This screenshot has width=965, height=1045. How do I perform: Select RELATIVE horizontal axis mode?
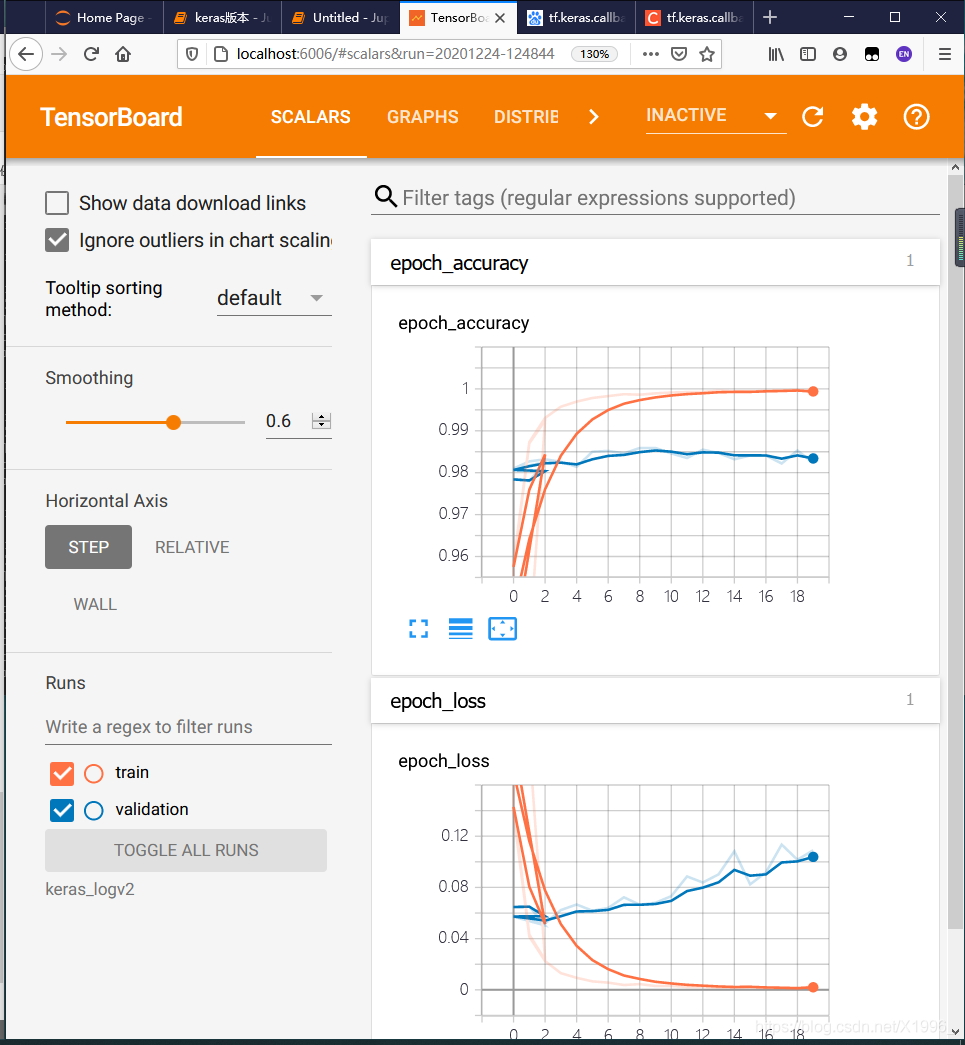192,547
